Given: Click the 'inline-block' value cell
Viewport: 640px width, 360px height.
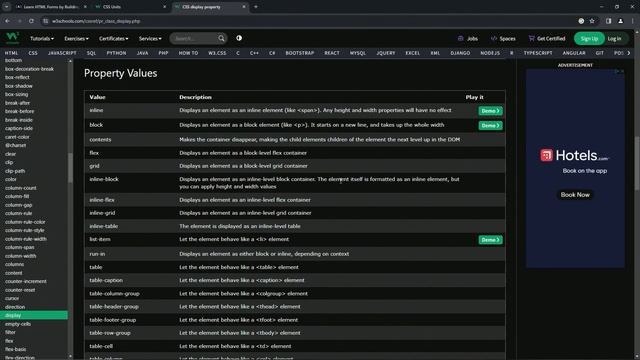Looking at the screenshot, I should tap(104, 179).
